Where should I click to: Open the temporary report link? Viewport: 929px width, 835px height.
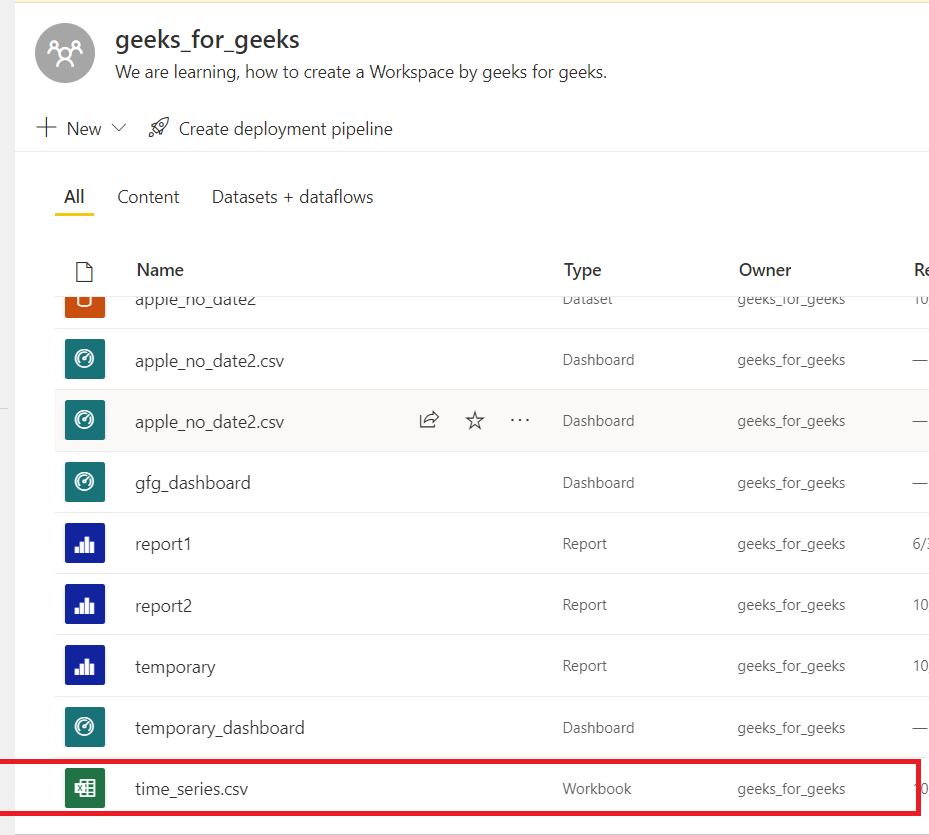tap(175, 667)
